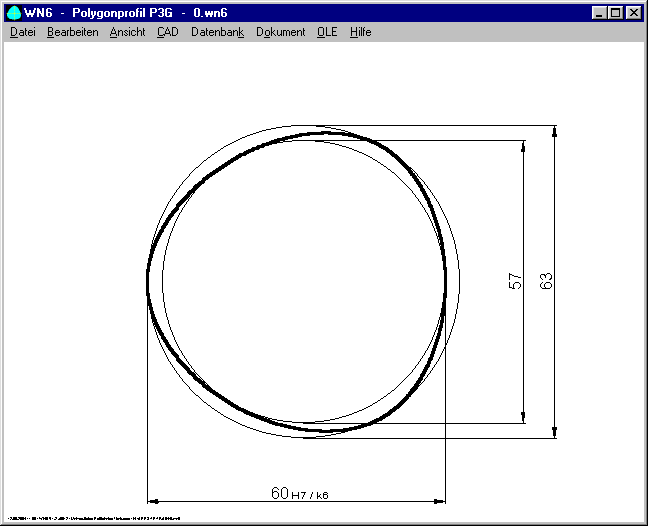The height and width of the screenshot is (526, 648).
Task: Open the Datei menu
Action: [22, 32]
